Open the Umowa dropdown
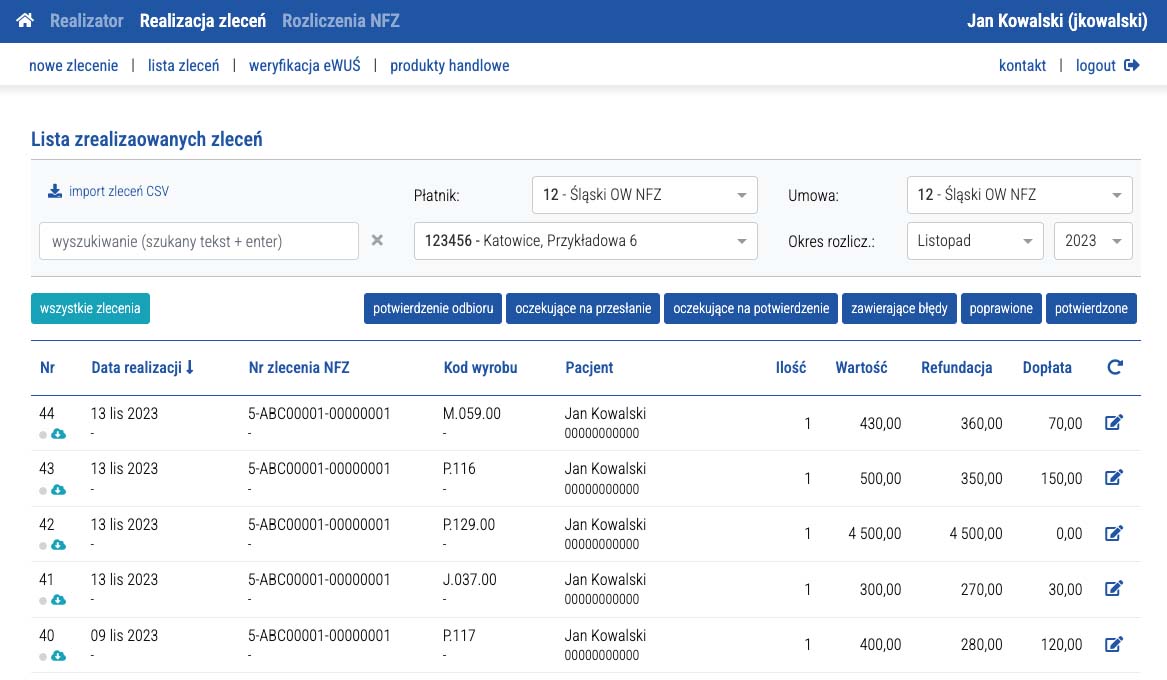Viewport: 1167px width, 680px height. click(x=1019, y=195)
